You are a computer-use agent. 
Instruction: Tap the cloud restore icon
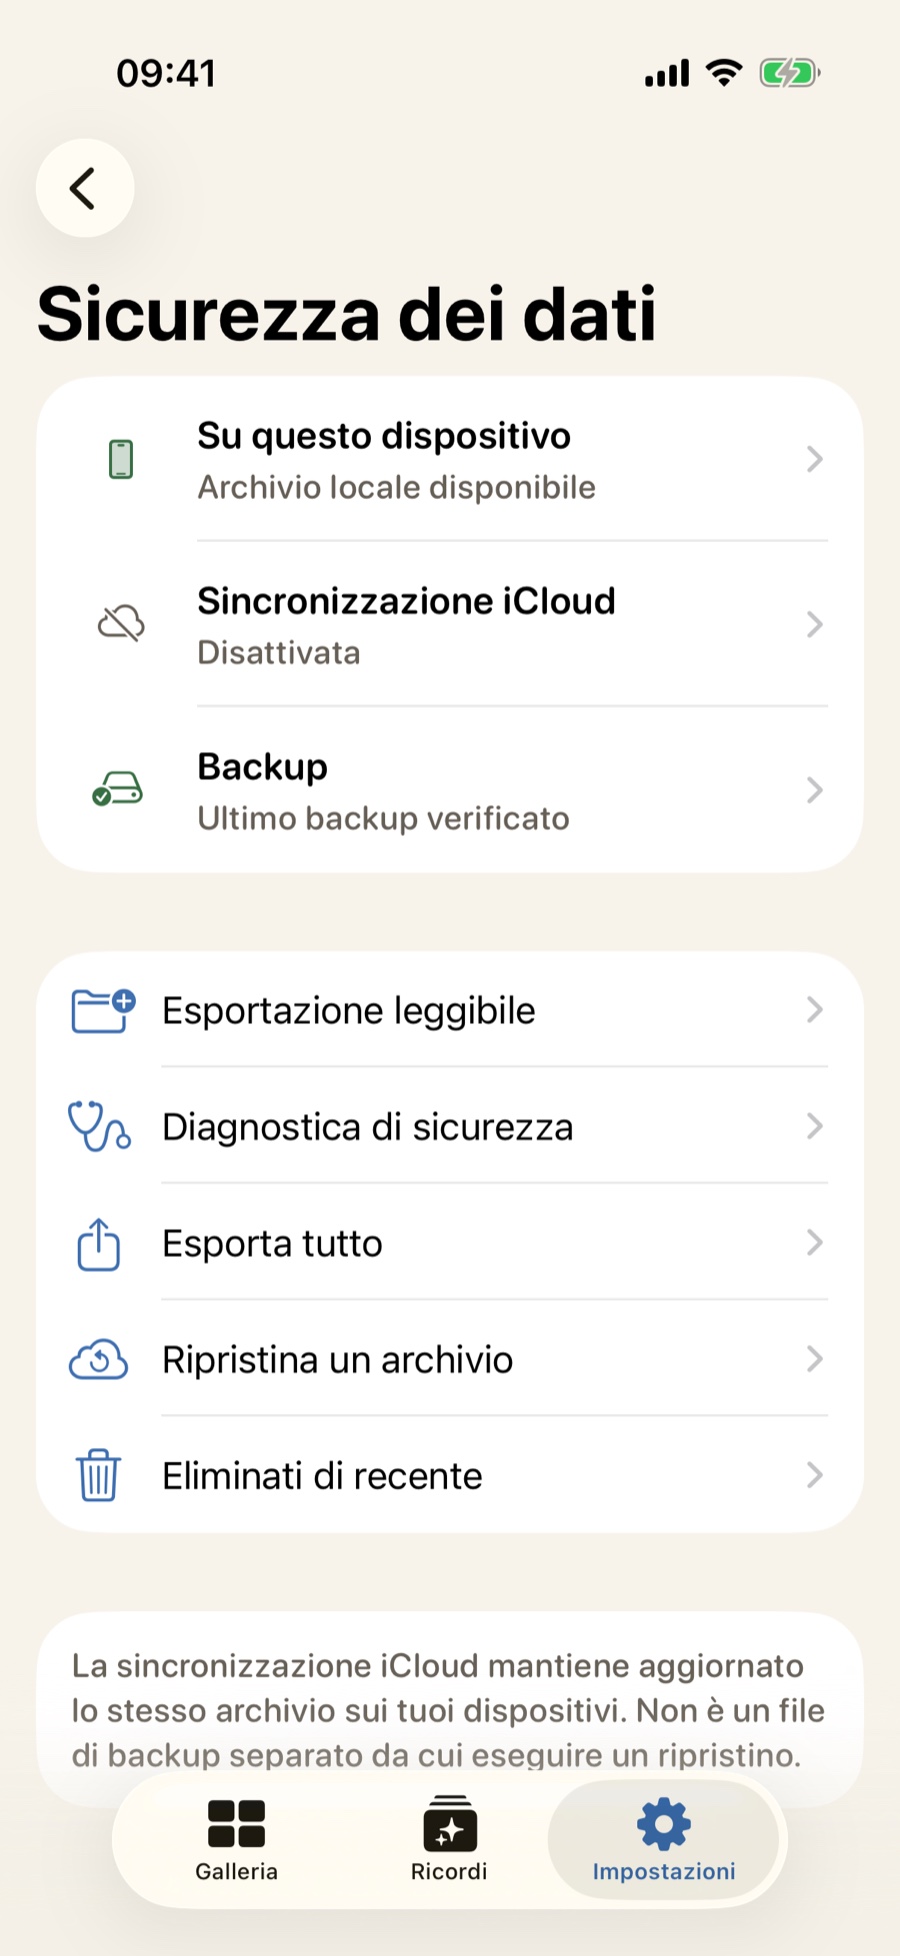pyautogui.click(x=98, y=1359)
